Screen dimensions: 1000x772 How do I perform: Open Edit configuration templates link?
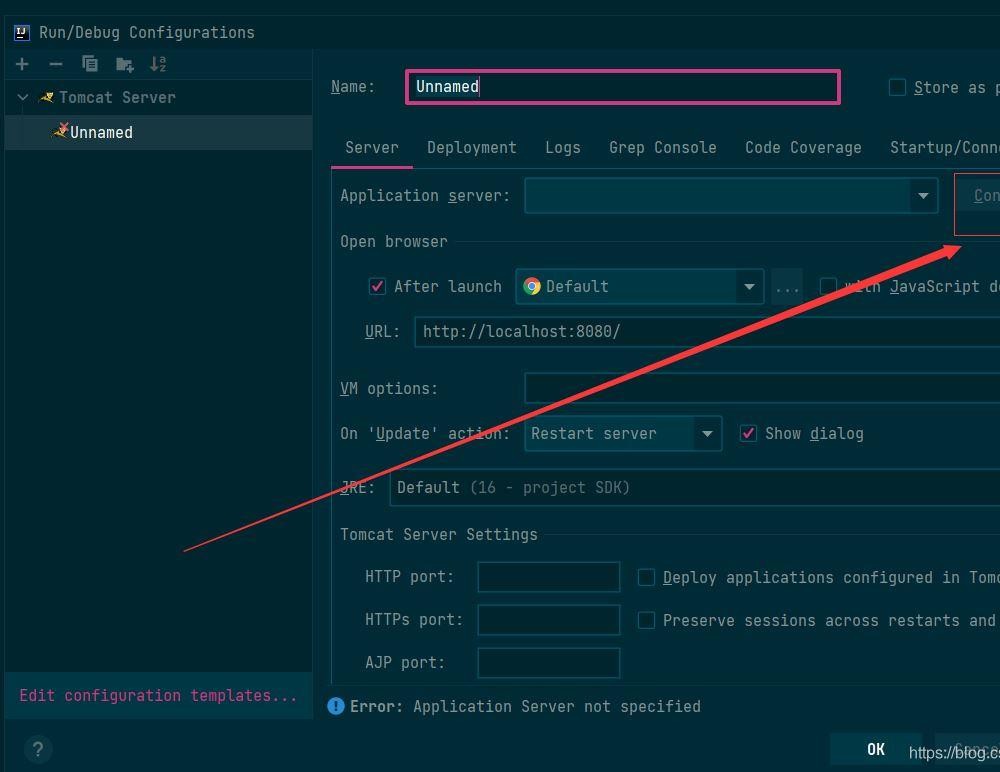point(158,696)
